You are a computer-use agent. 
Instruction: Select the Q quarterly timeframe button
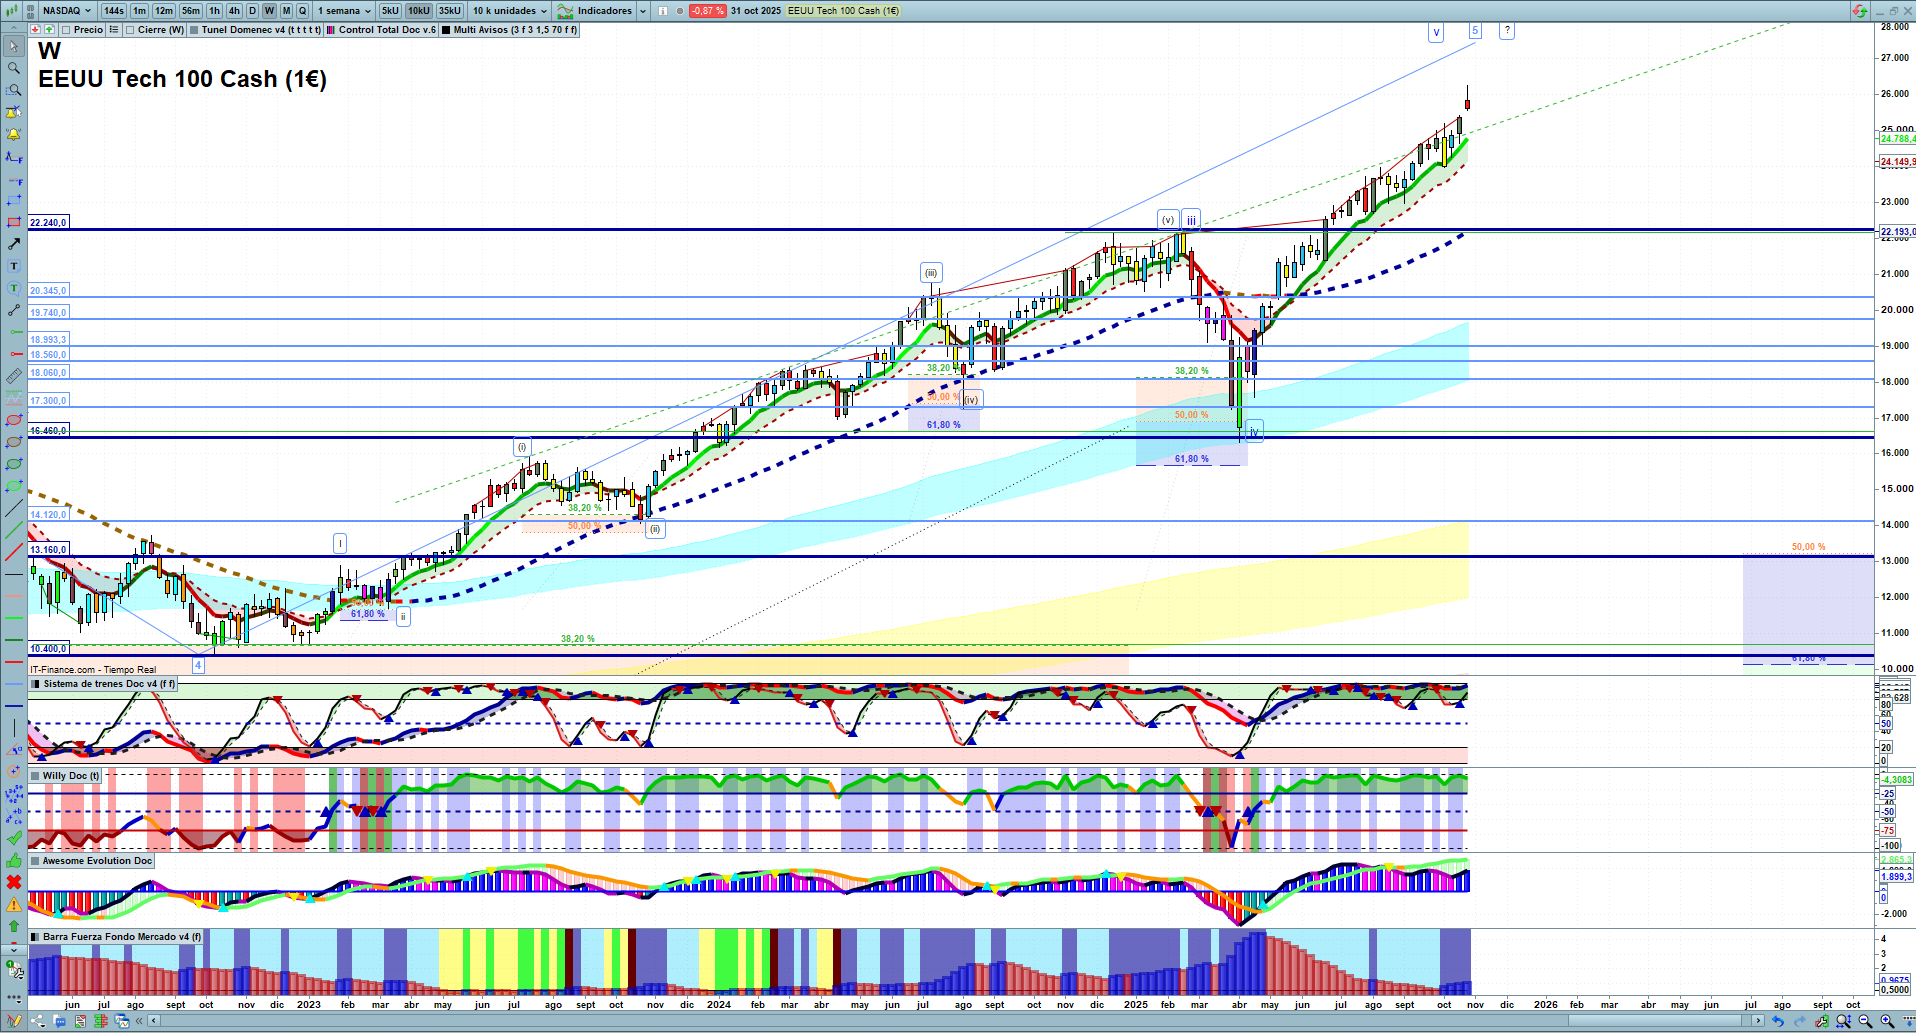pyautogui.click(x=302, y=11)
